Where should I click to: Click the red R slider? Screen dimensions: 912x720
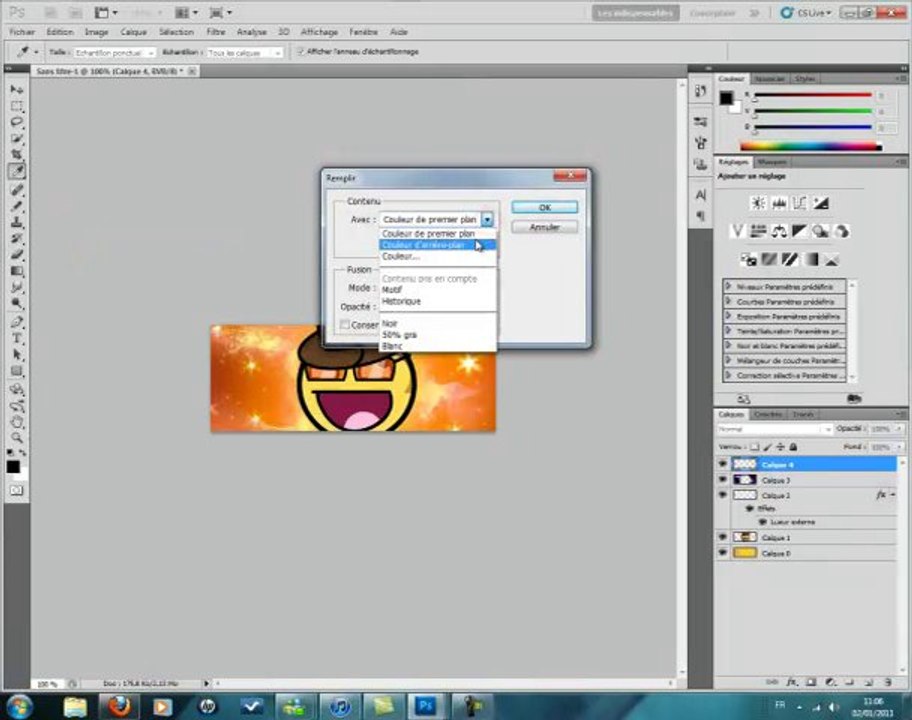click(813, 95)
